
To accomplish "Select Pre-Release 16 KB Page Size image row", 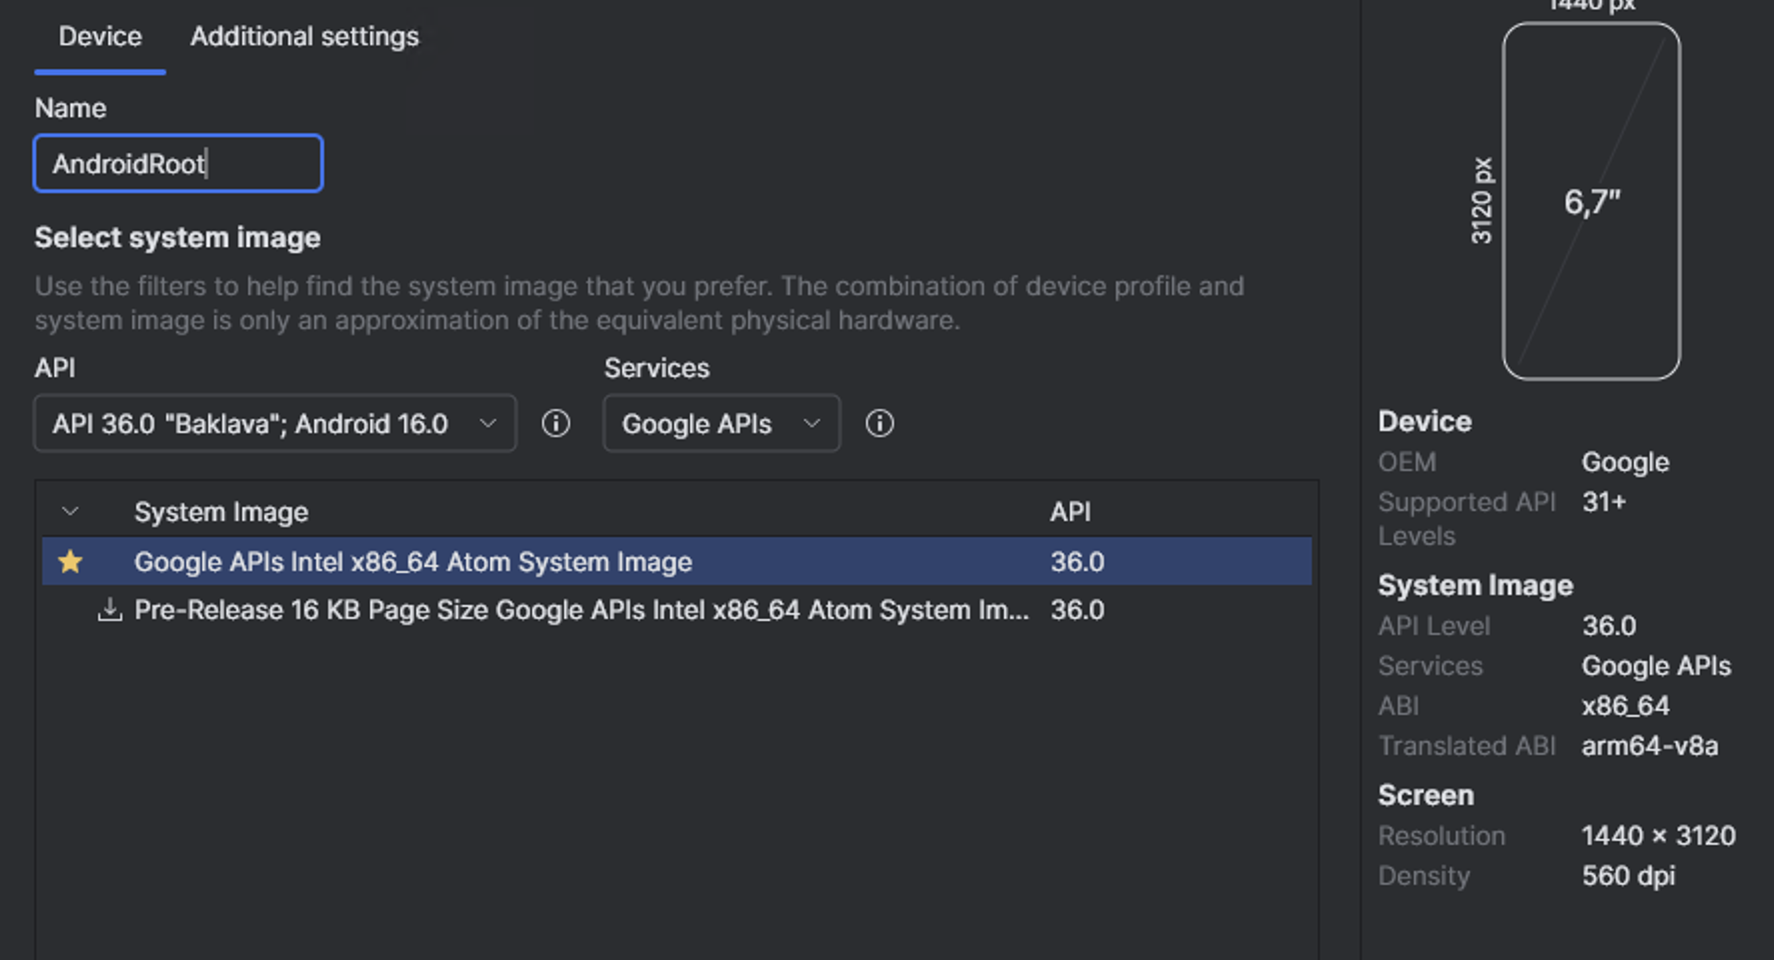I will (x=677, y=610).
